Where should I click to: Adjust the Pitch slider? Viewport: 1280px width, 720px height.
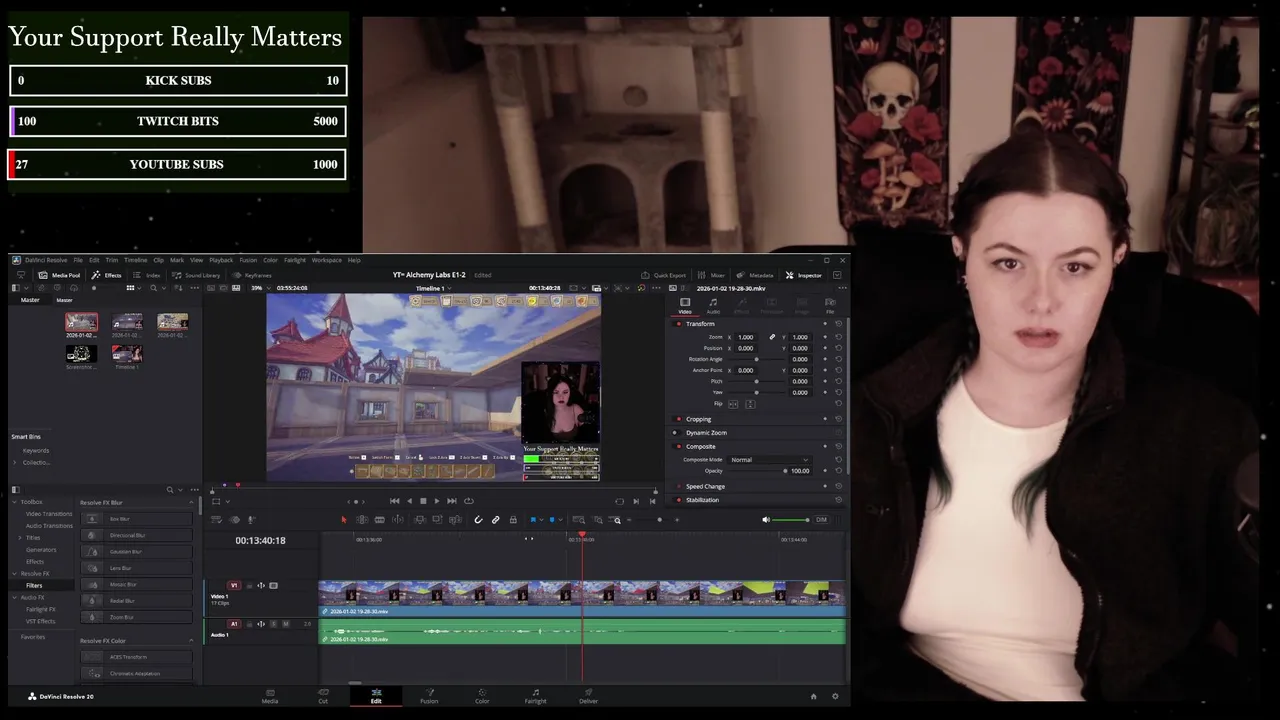(x=756, y=381)
